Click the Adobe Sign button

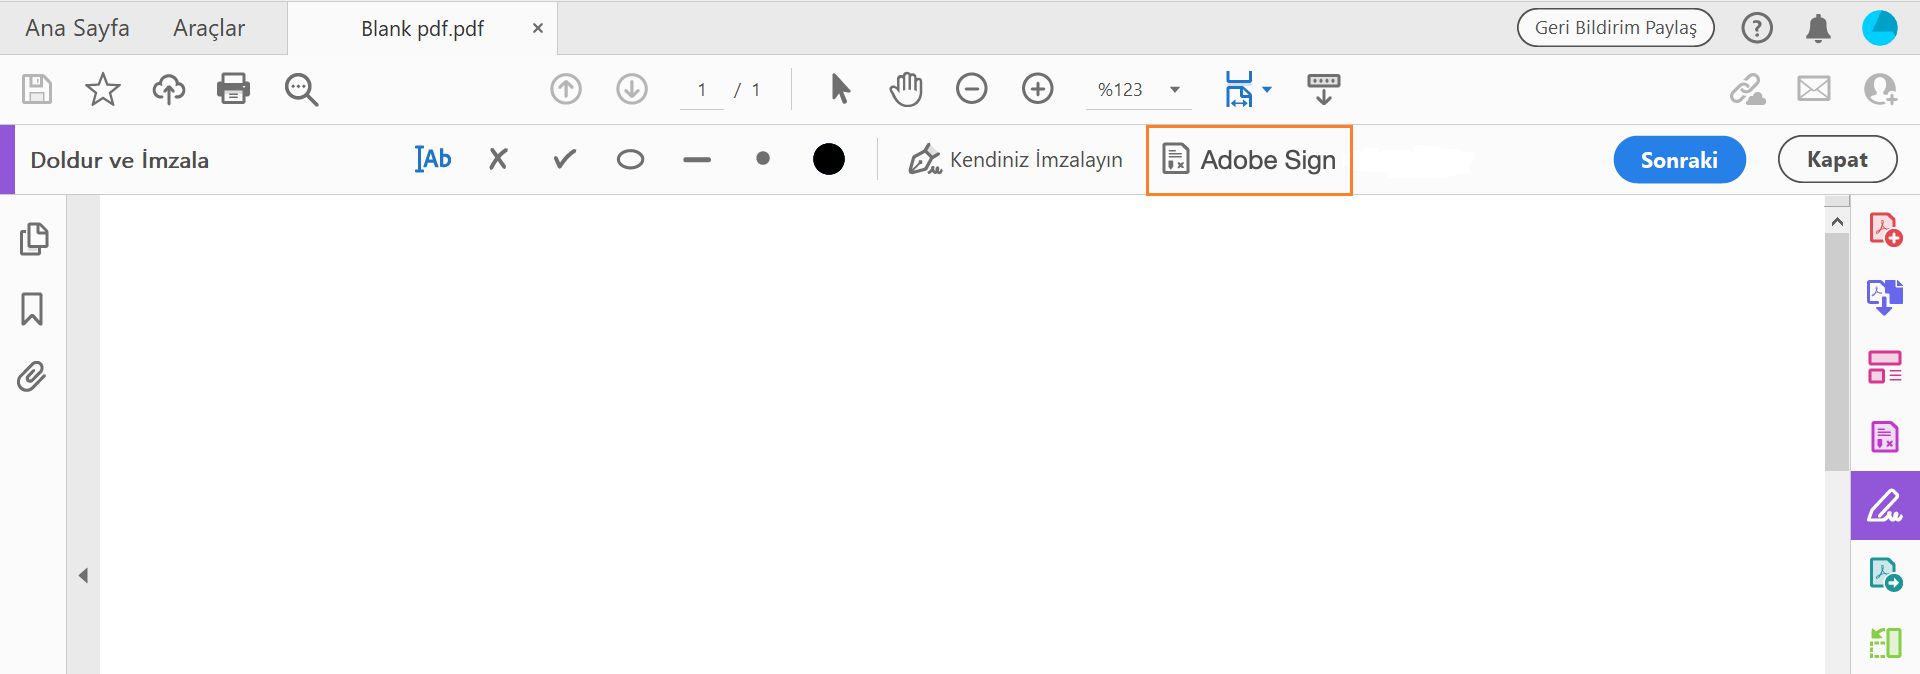[1249, 160]
